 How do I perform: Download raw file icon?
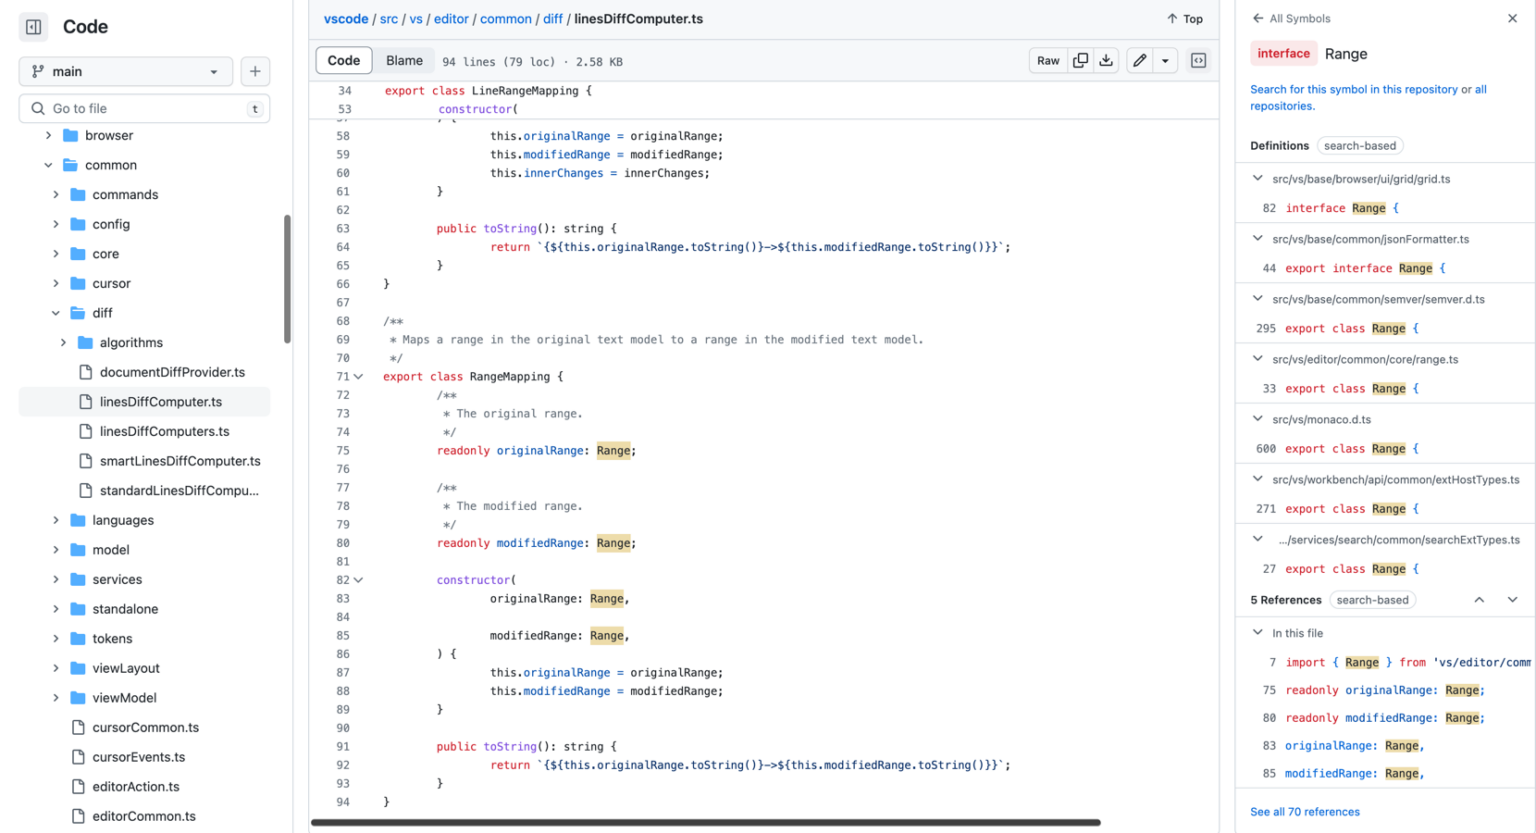point(1106,61)
